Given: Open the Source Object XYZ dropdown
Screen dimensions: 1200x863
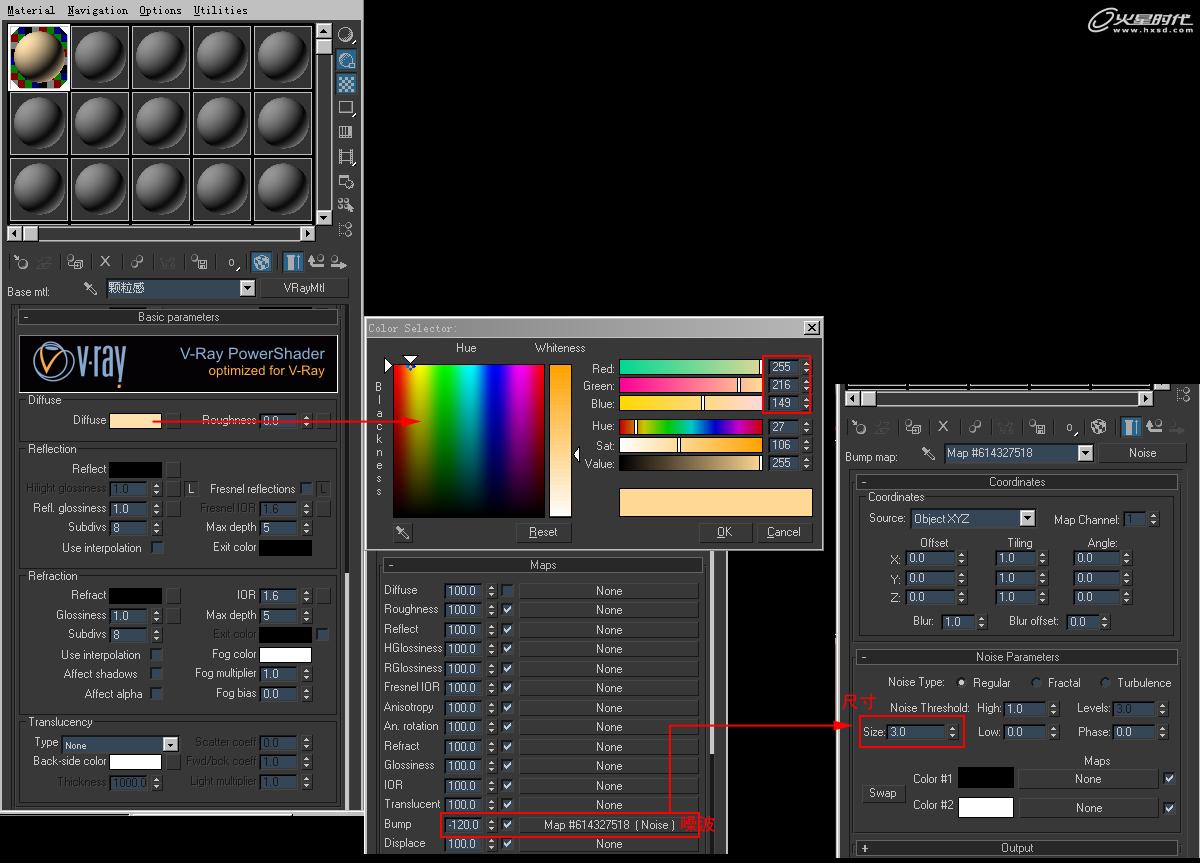Looking at the screenshot, I should click(x=1027, y=518).
